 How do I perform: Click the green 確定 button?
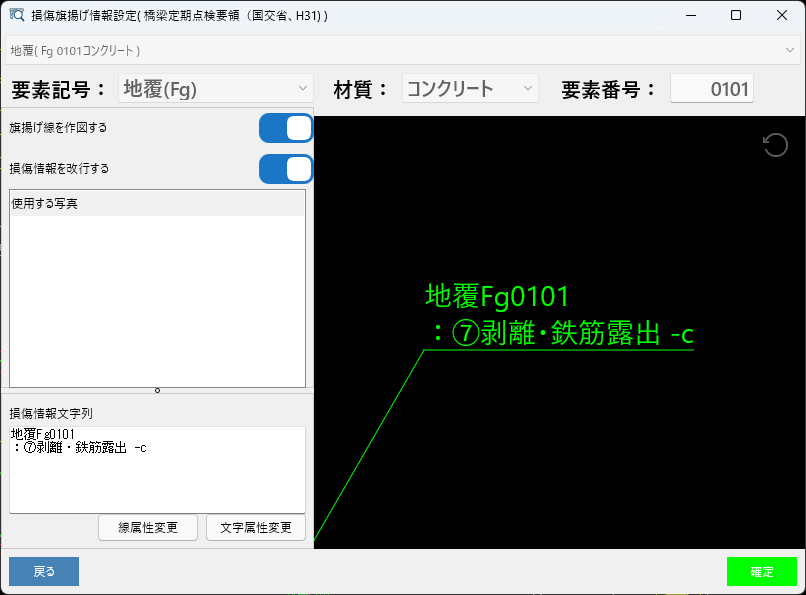tap(762, 571)
